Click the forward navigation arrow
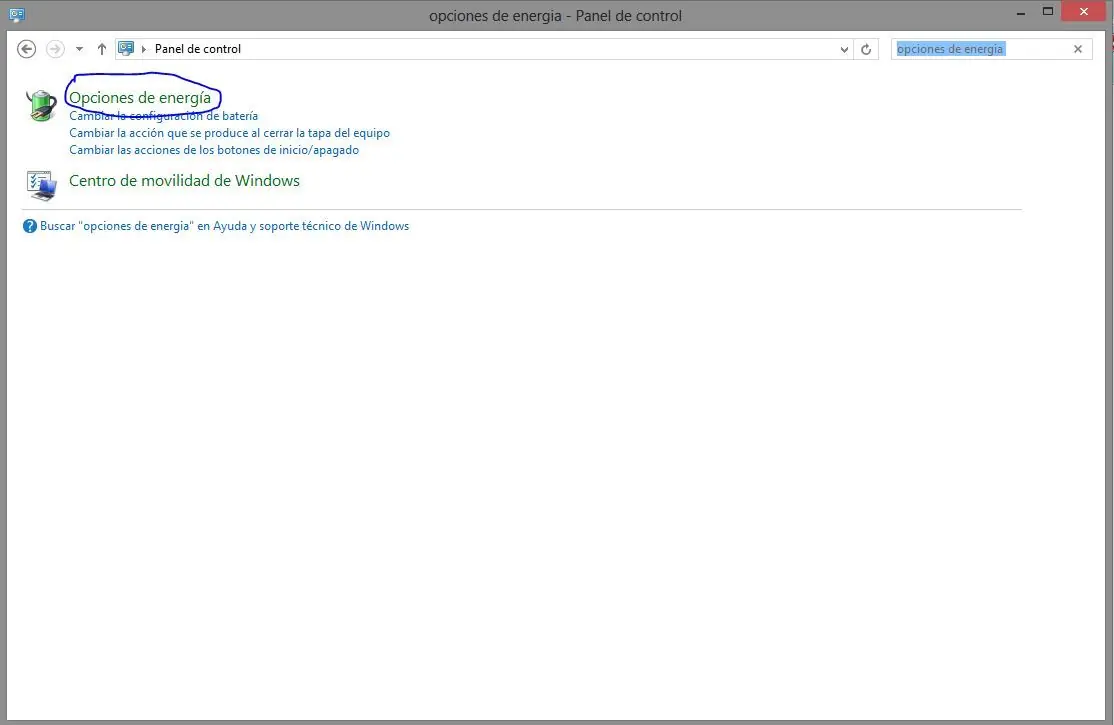 tap(55, 49)
